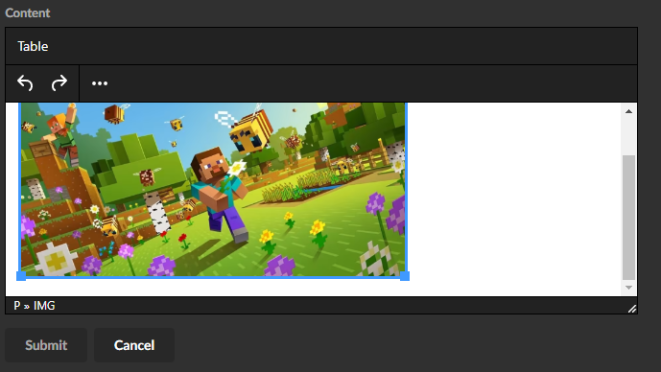Viewport: 661px width, 372px height.
Task: Cancel editing the content
Action: click(x=134, y=345)
